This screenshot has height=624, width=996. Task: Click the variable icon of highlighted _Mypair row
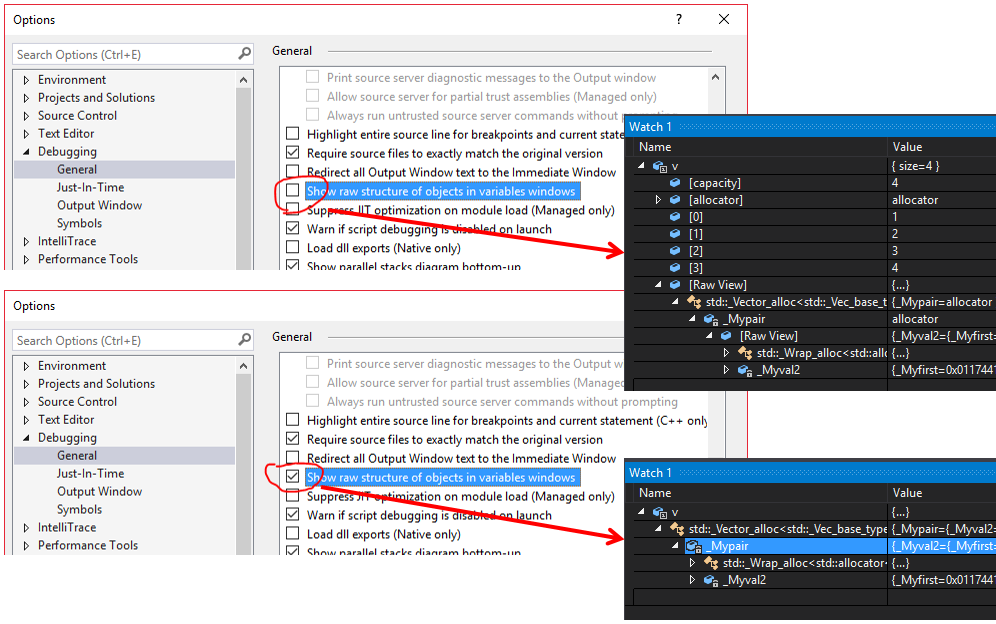(x=693, y=546)
